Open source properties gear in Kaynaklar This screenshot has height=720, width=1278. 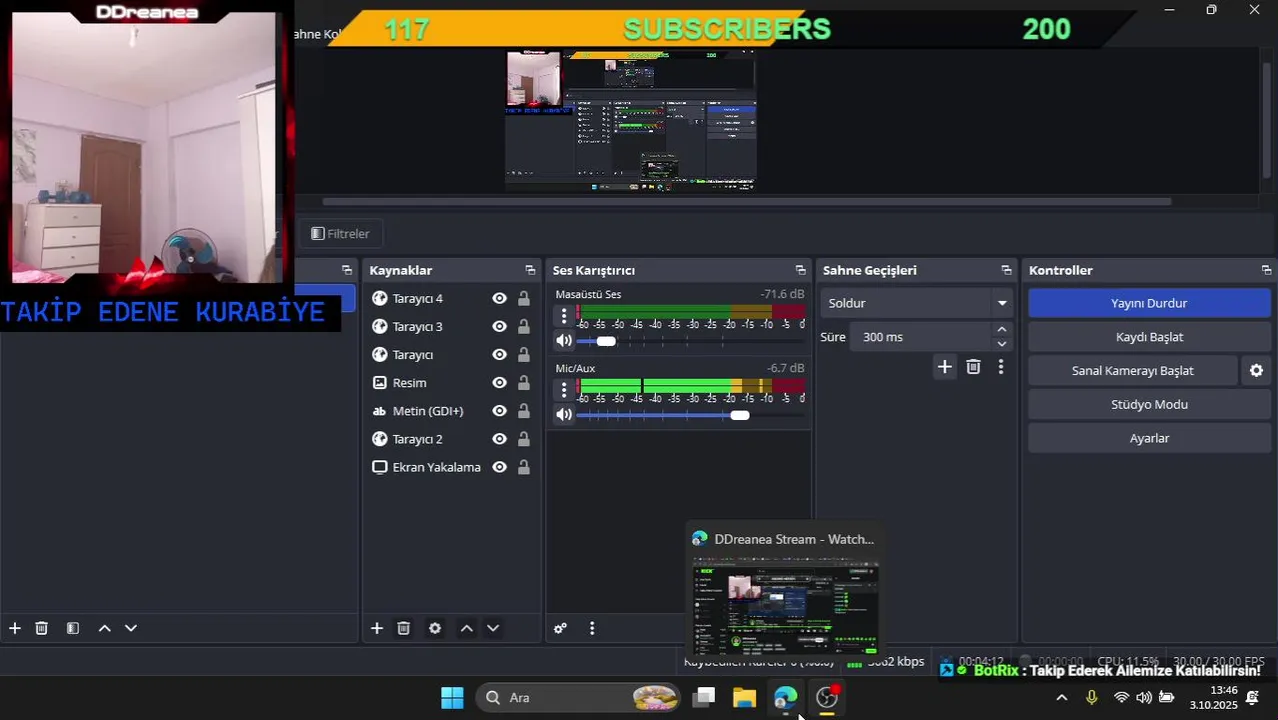coord(435,628)
